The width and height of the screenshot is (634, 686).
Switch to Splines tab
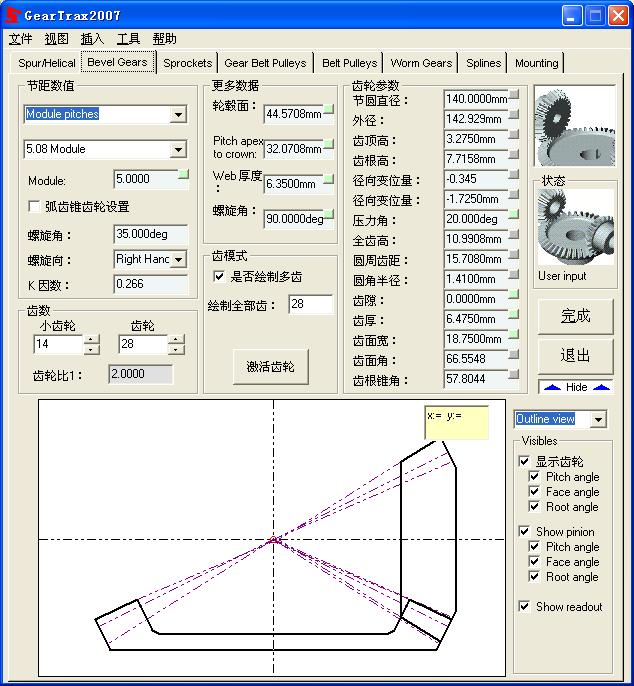tap(483, 63)
